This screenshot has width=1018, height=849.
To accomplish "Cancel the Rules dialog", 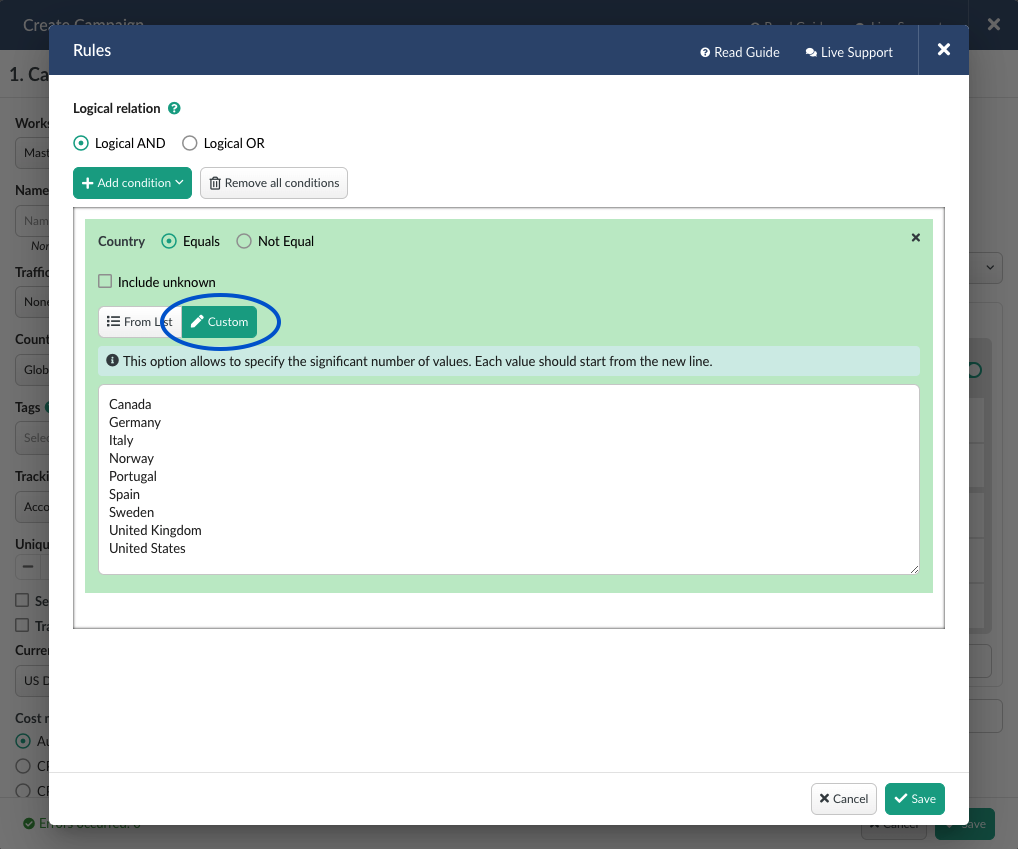I will [843, 799].
